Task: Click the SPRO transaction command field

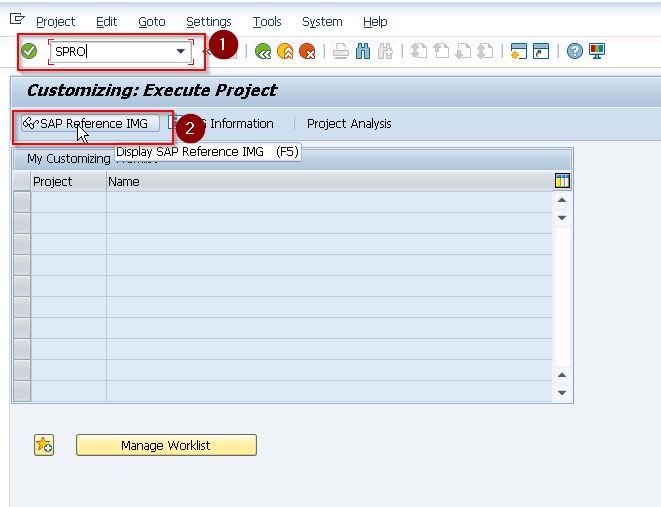Action: point(121,52)
